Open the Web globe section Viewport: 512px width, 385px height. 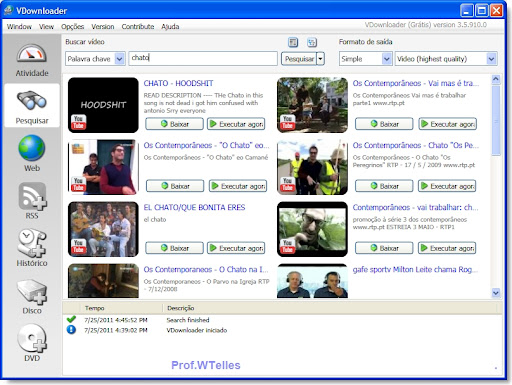[x=32, y=153]
